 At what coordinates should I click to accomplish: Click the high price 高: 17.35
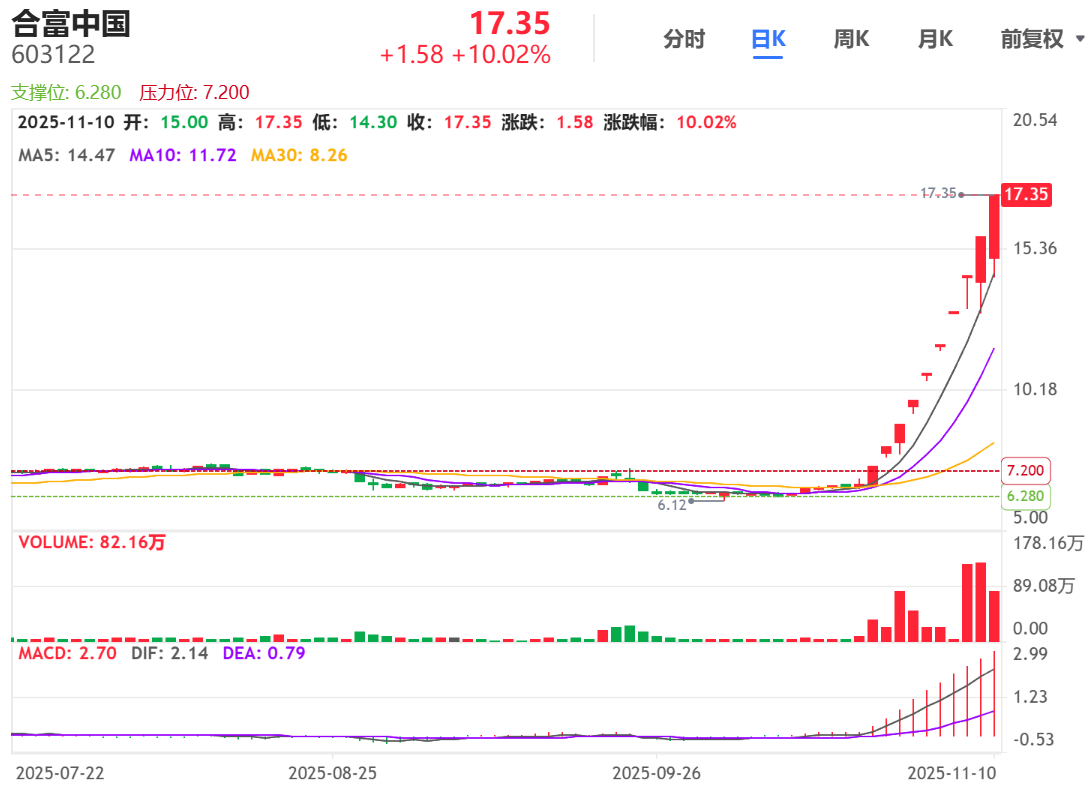pyautogui.click(x=260, y=123)
